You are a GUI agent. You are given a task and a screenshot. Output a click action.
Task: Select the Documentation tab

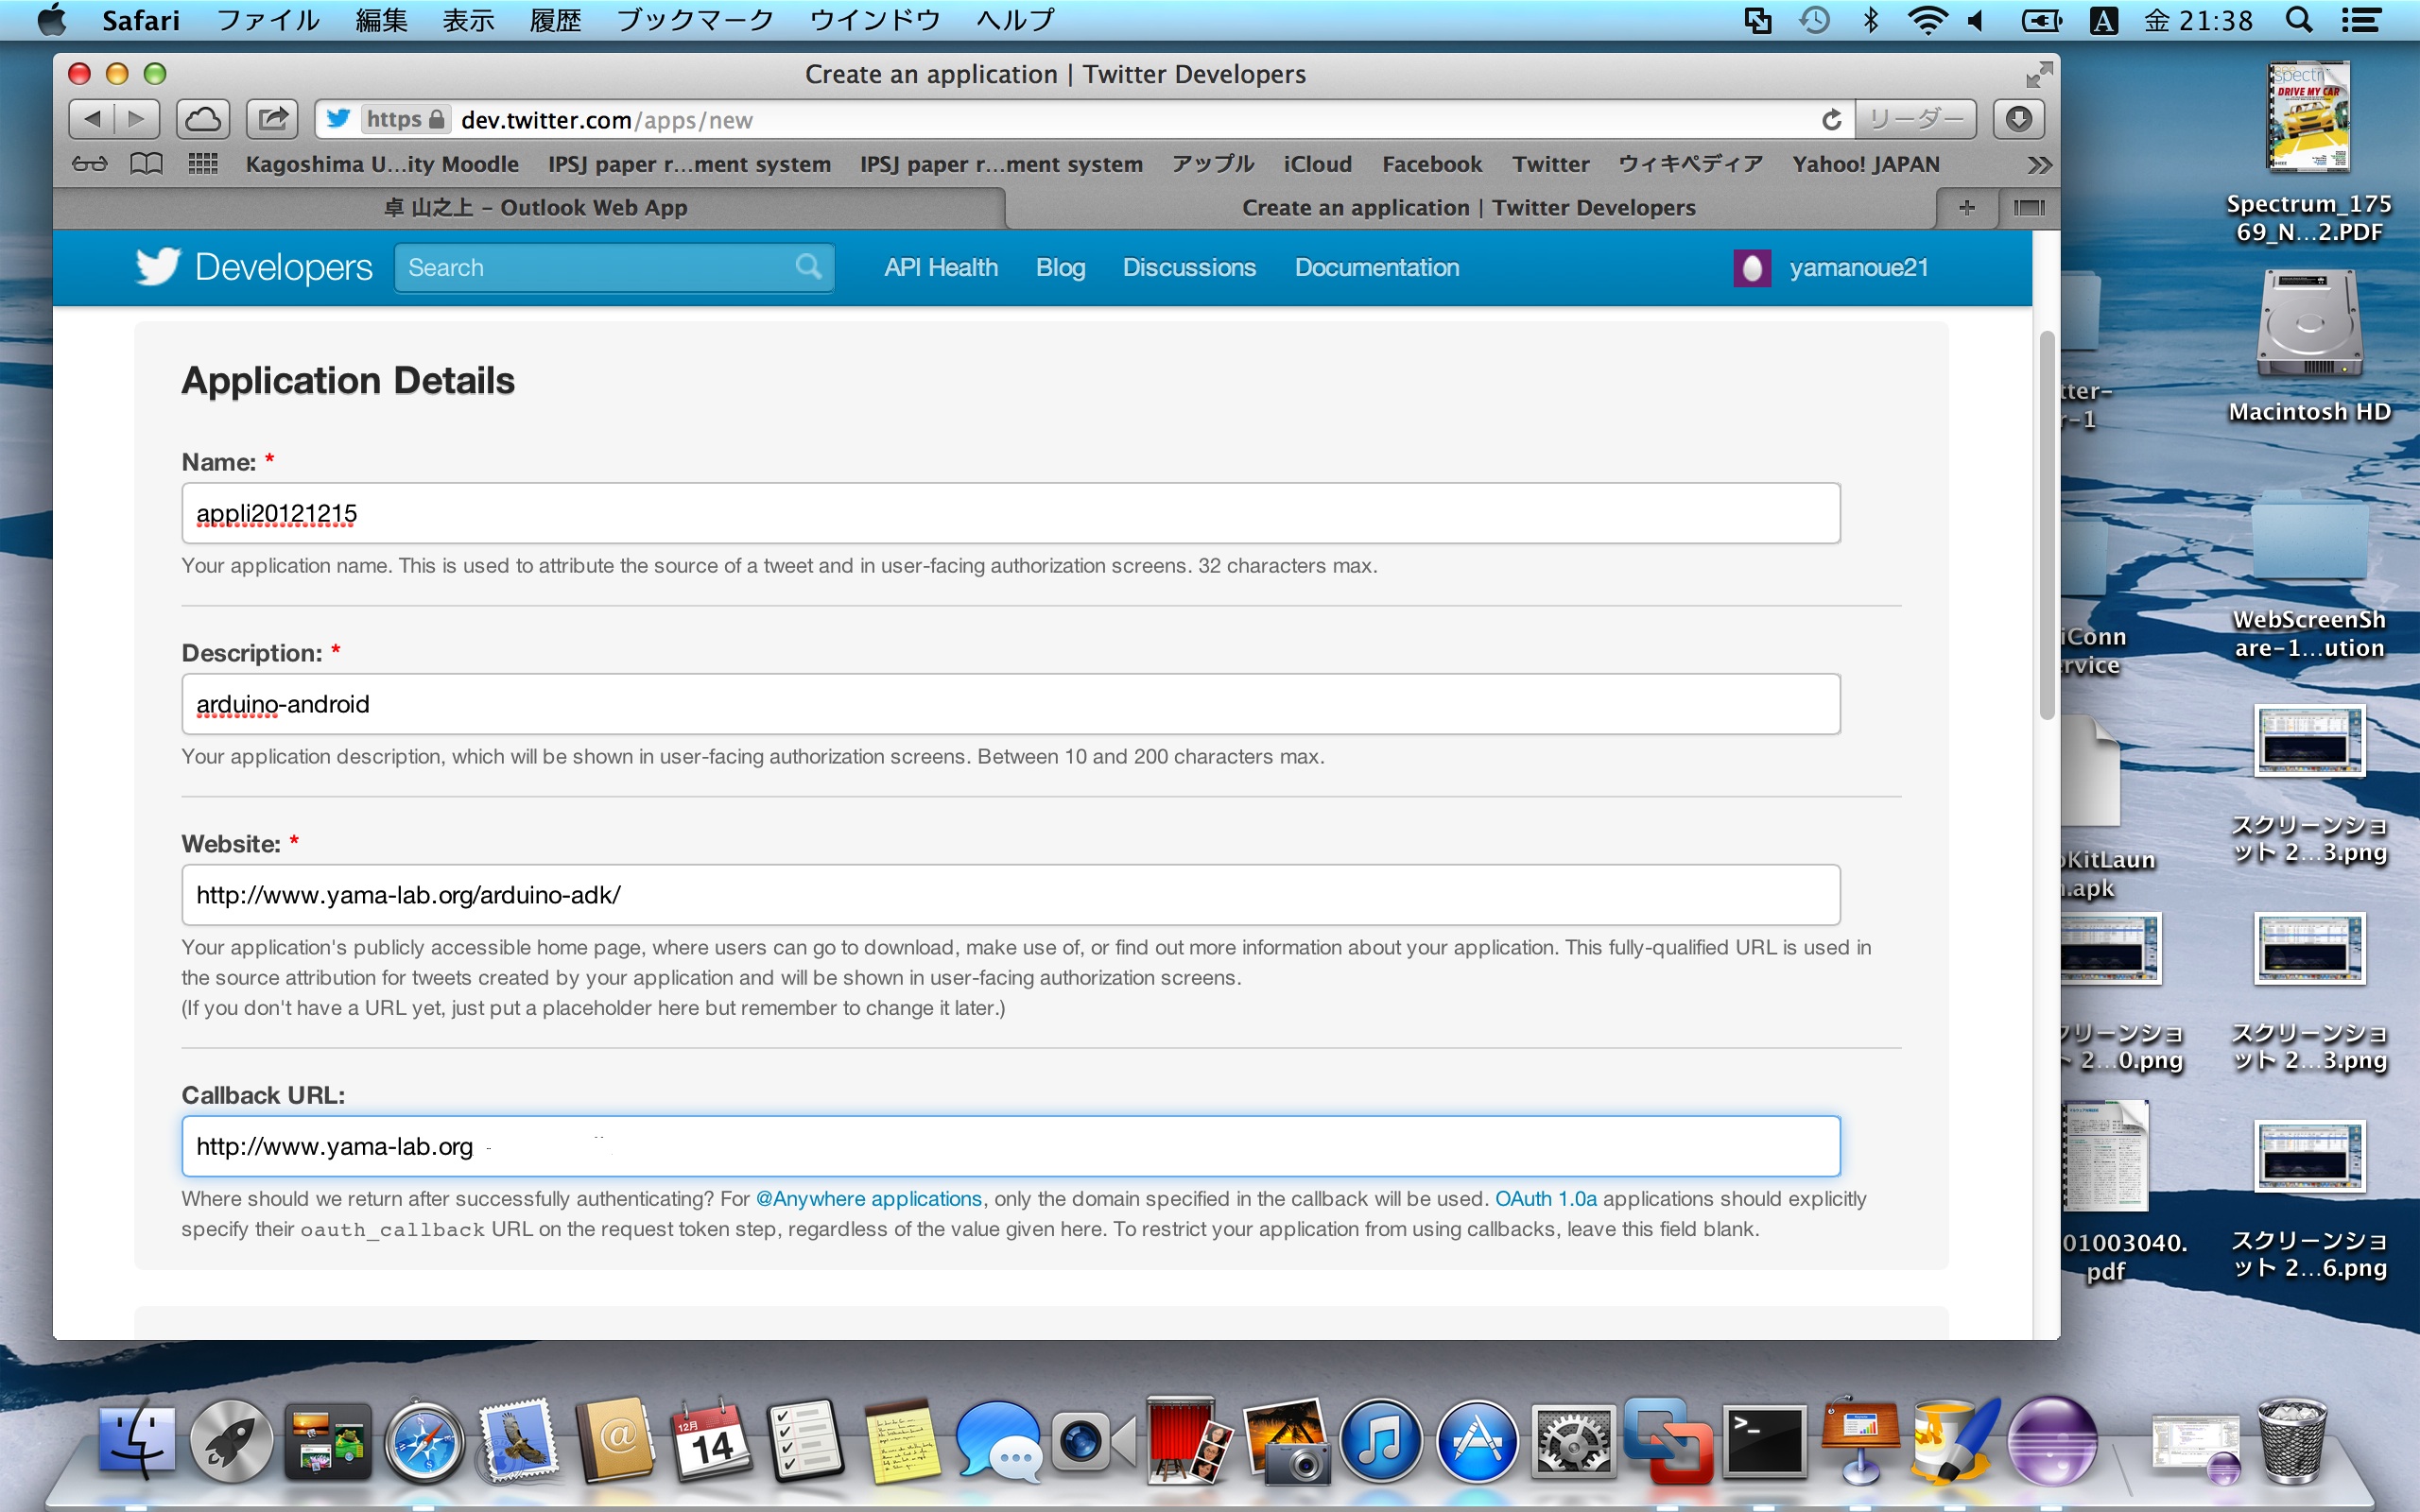[x=1376, y=266]
